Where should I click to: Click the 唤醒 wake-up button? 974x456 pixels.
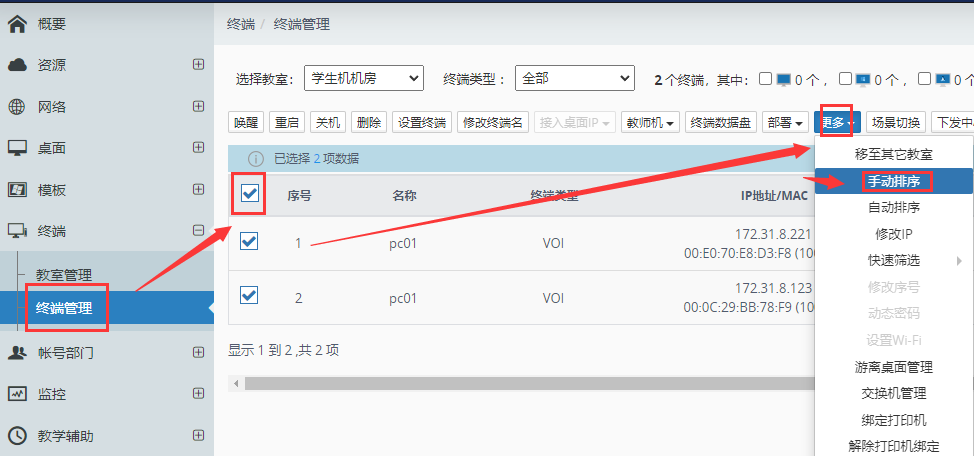[246, 122]
